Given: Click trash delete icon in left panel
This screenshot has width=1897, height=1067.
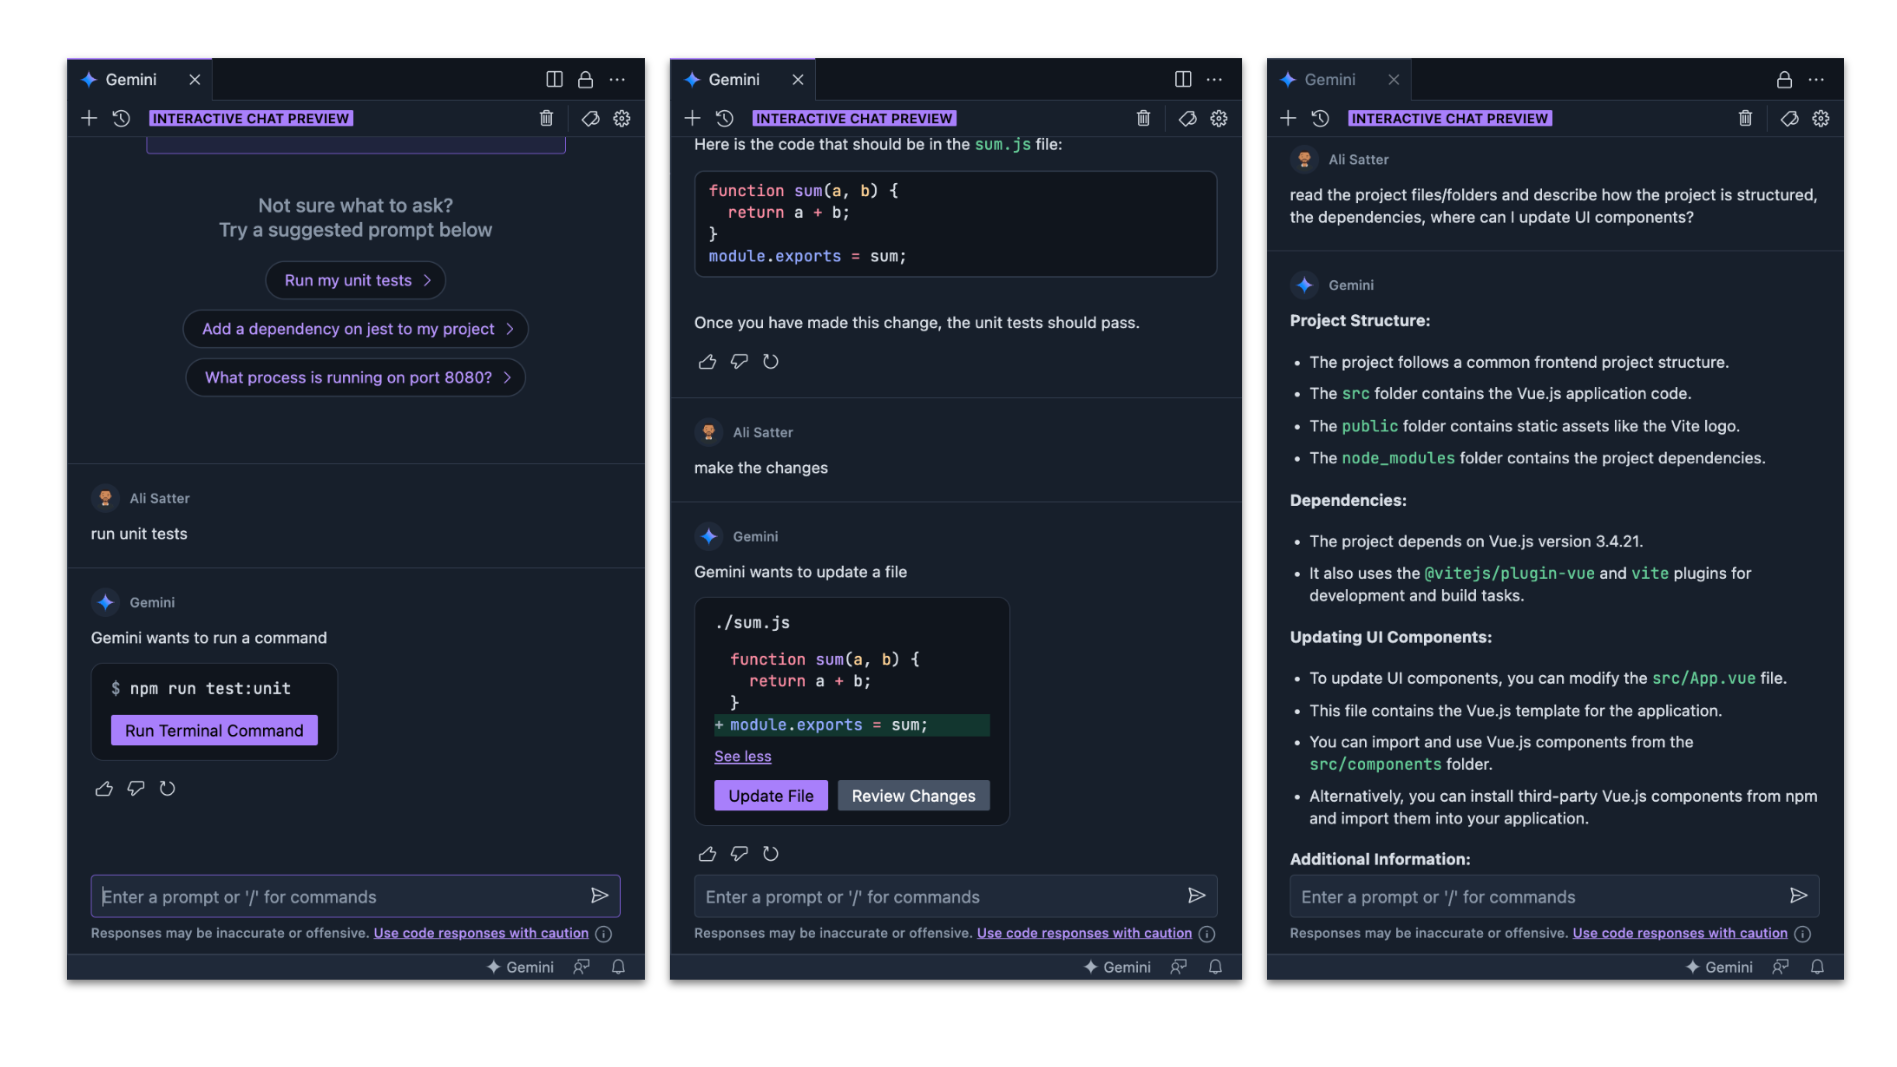Looking at the screenshot, I should coord(546,118).
